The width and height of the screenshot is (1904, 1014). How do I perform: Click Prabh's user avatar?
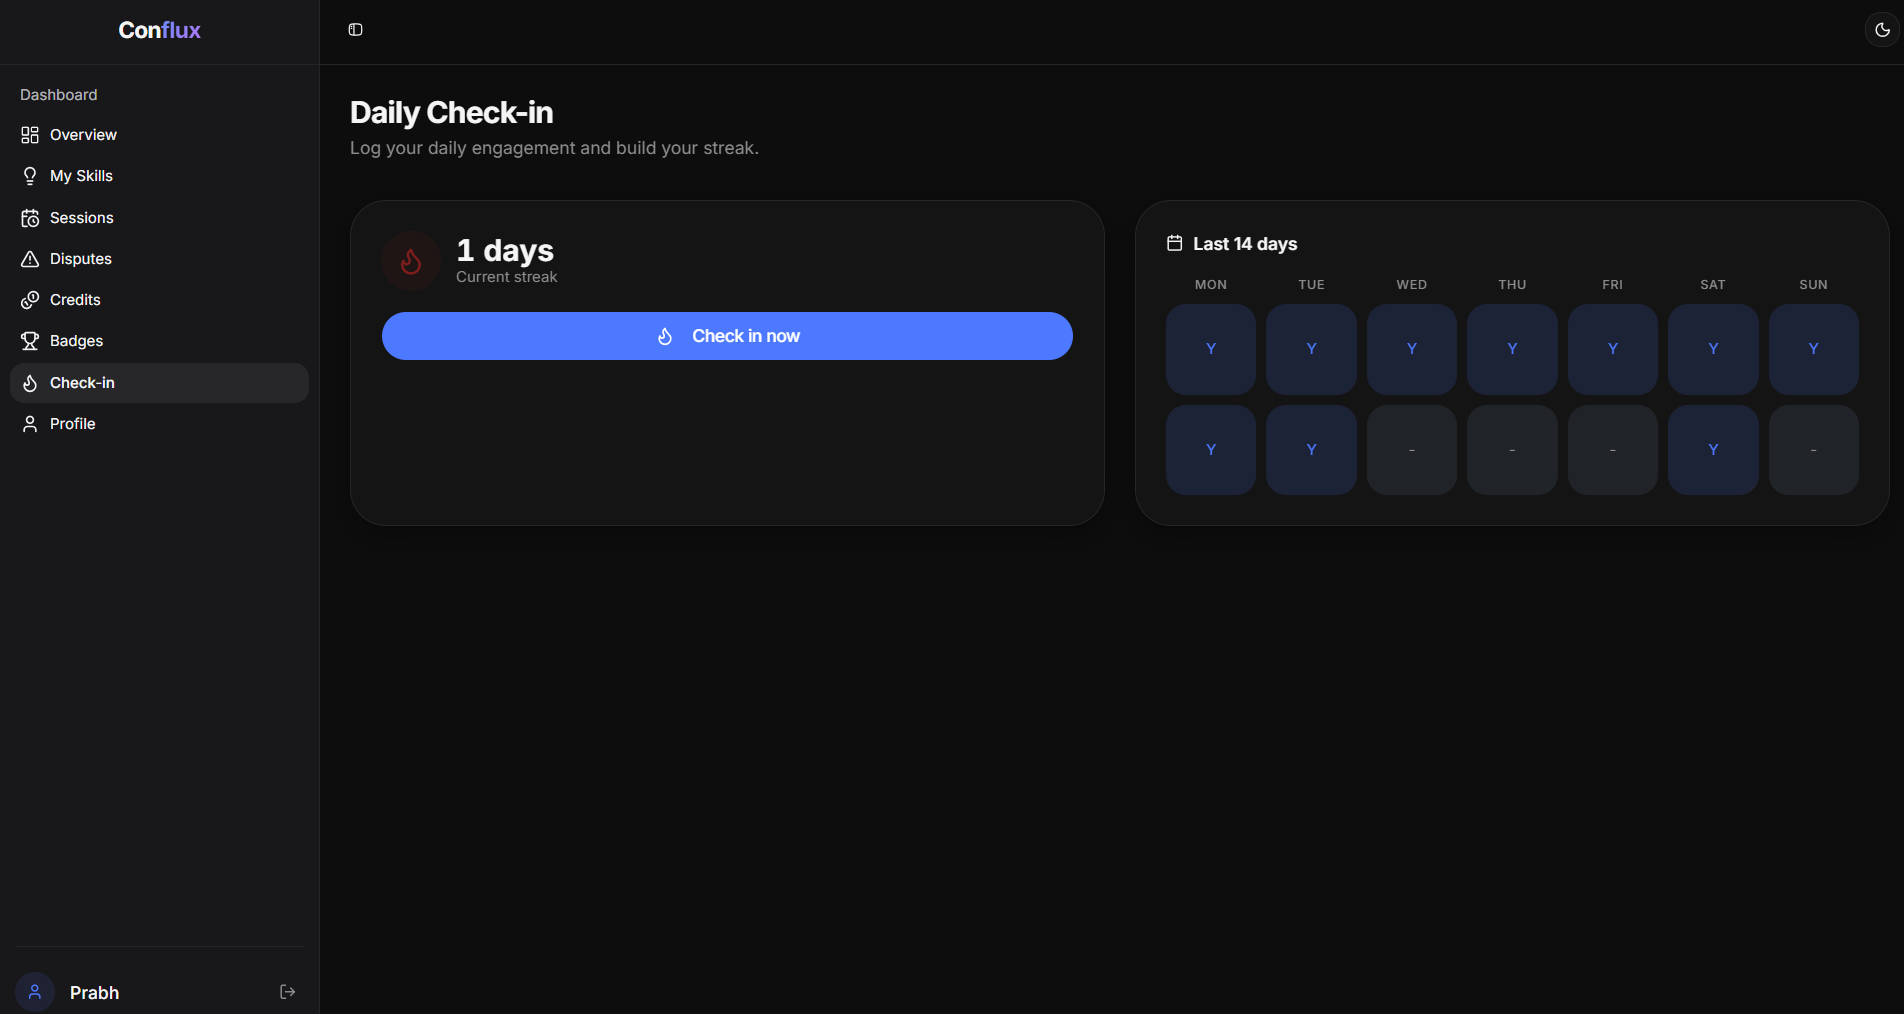[x=35, y=992]
